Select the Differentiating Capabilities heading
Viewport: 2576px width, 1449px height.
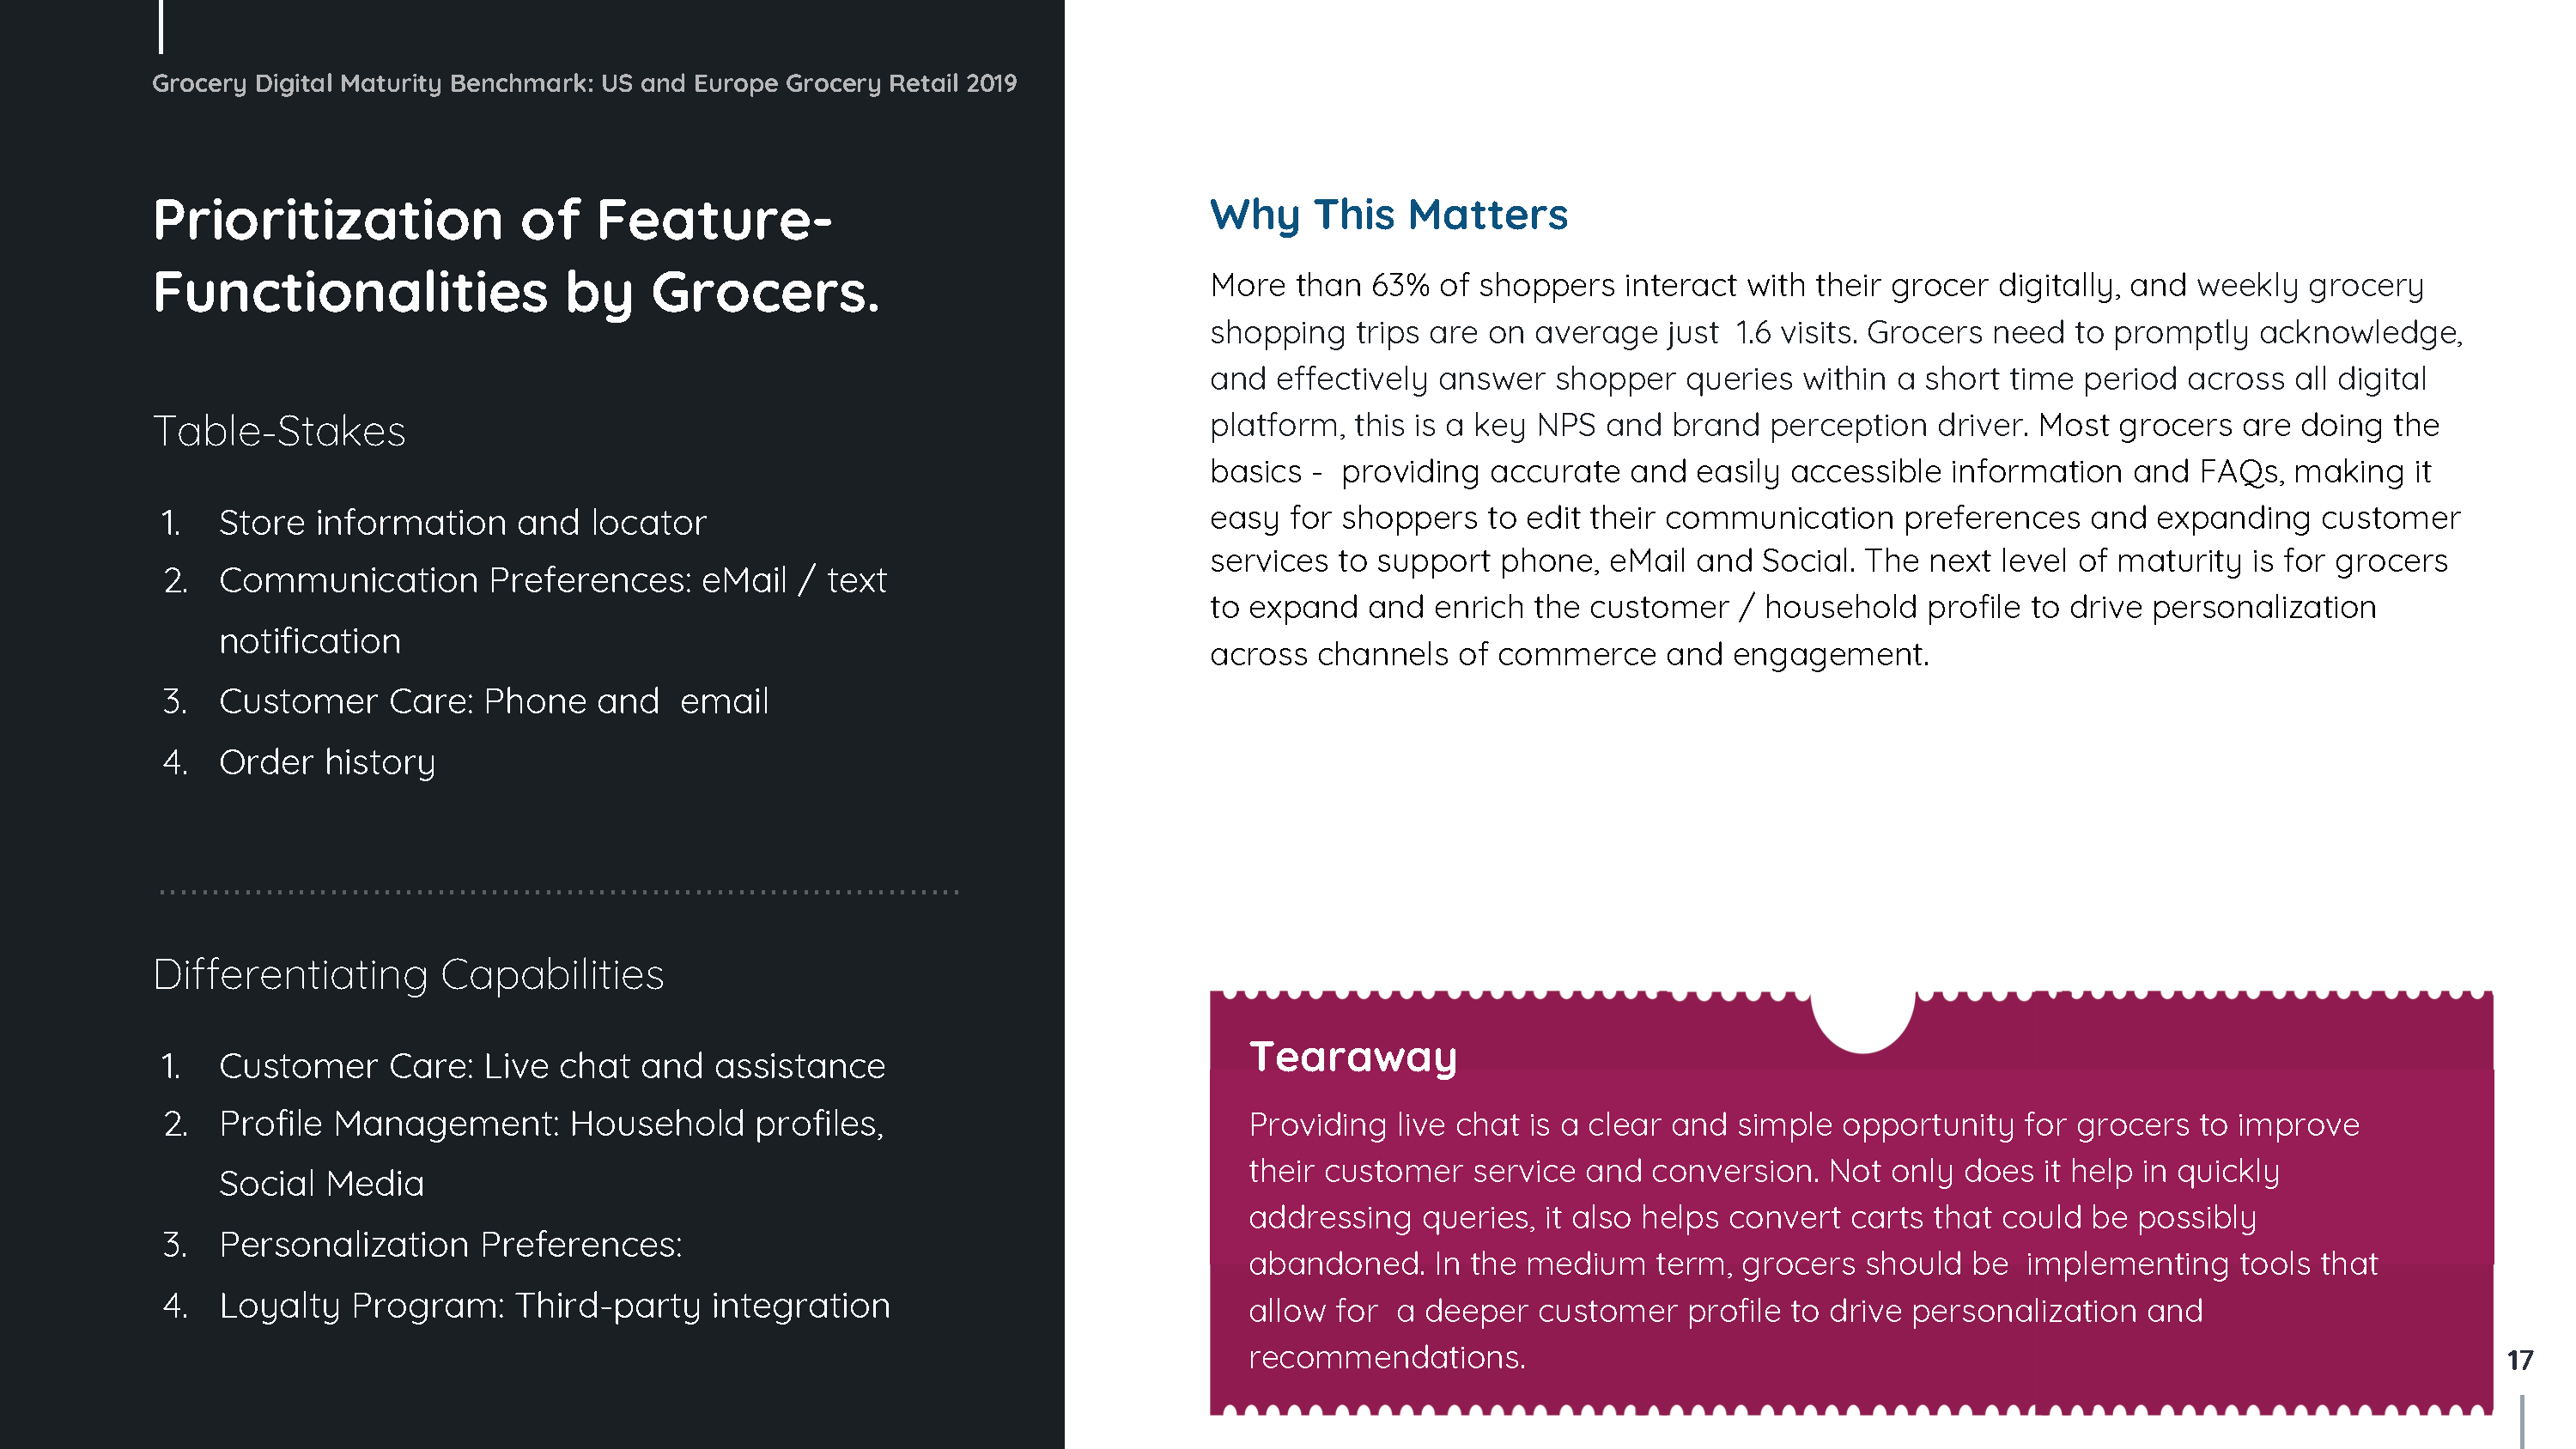(408, 975)
